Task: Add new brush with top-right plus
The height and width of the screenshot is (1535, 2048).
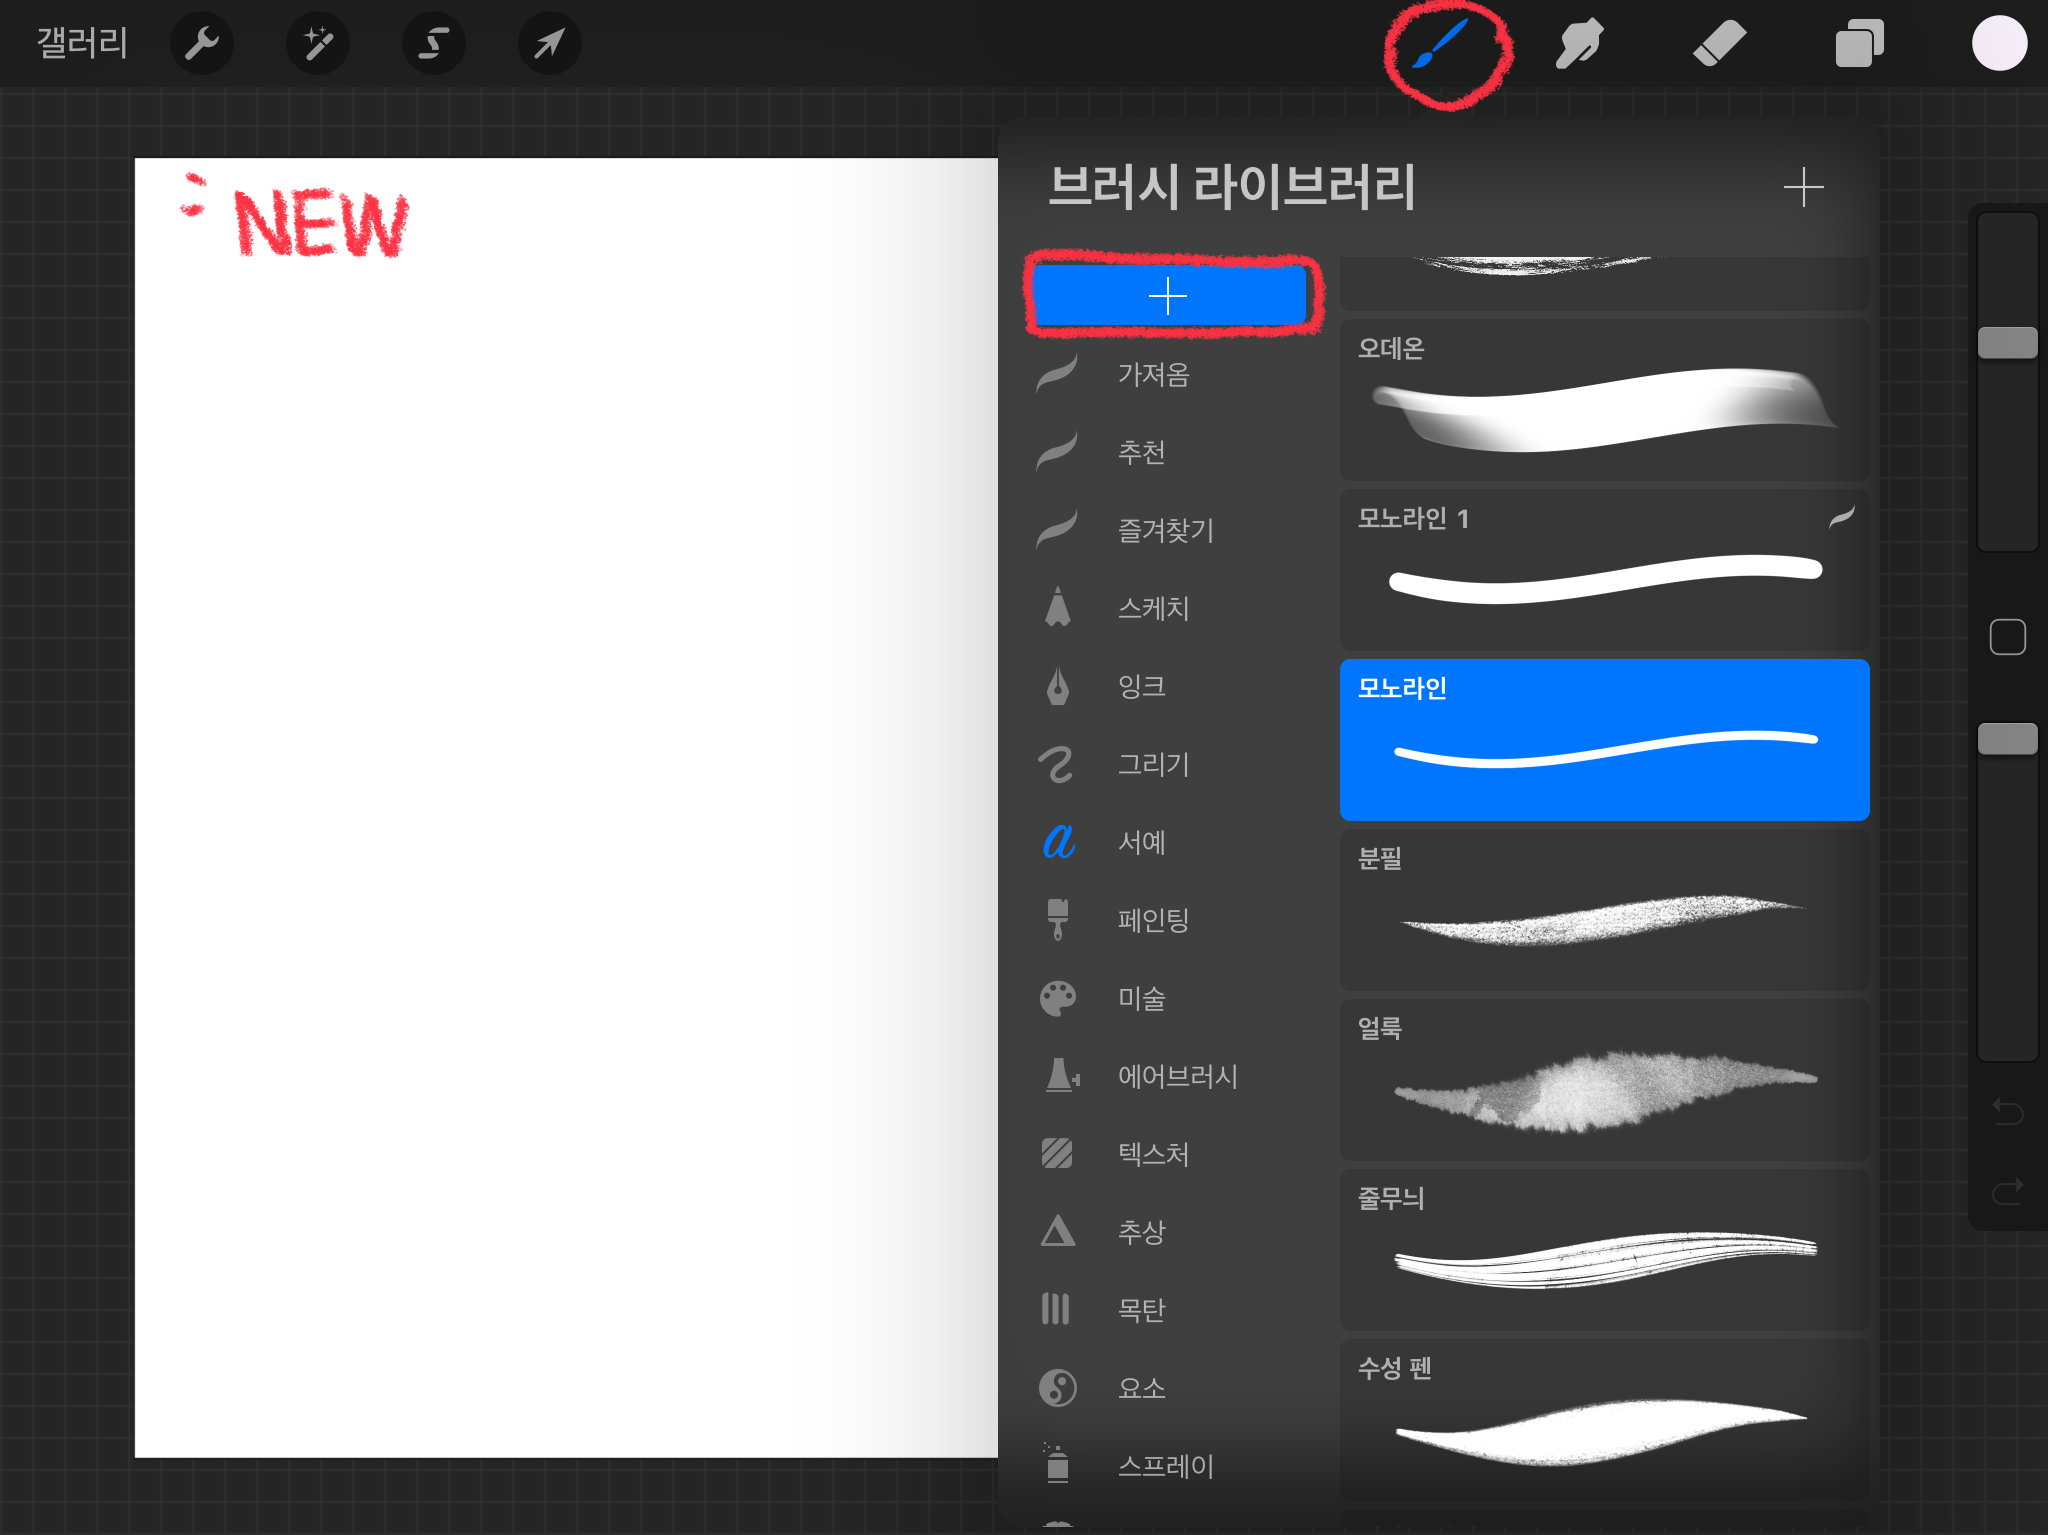Action: tap(1803, 187)
